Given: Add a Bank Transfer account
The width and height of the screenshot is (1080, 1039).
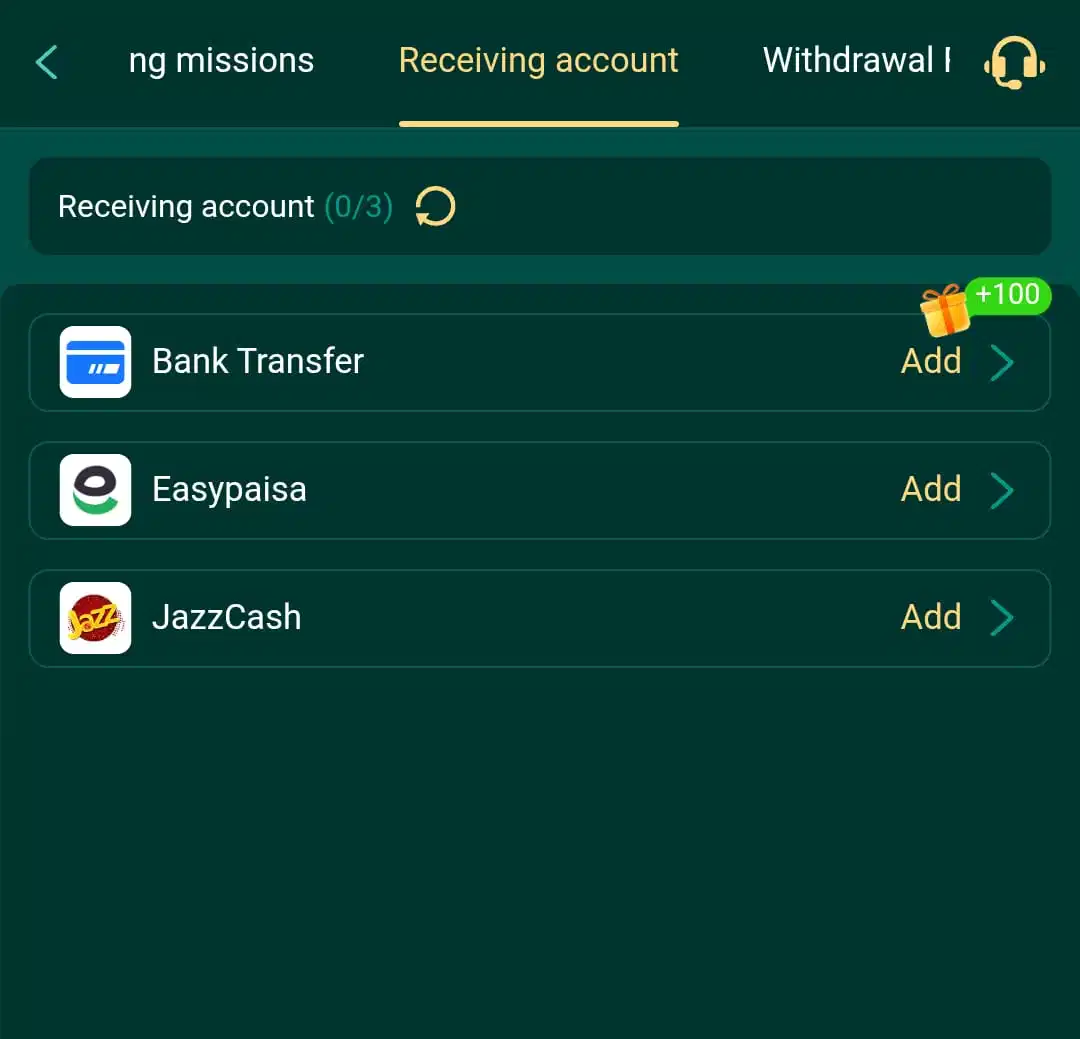Looking at the screenshot, I should [931, 361].
